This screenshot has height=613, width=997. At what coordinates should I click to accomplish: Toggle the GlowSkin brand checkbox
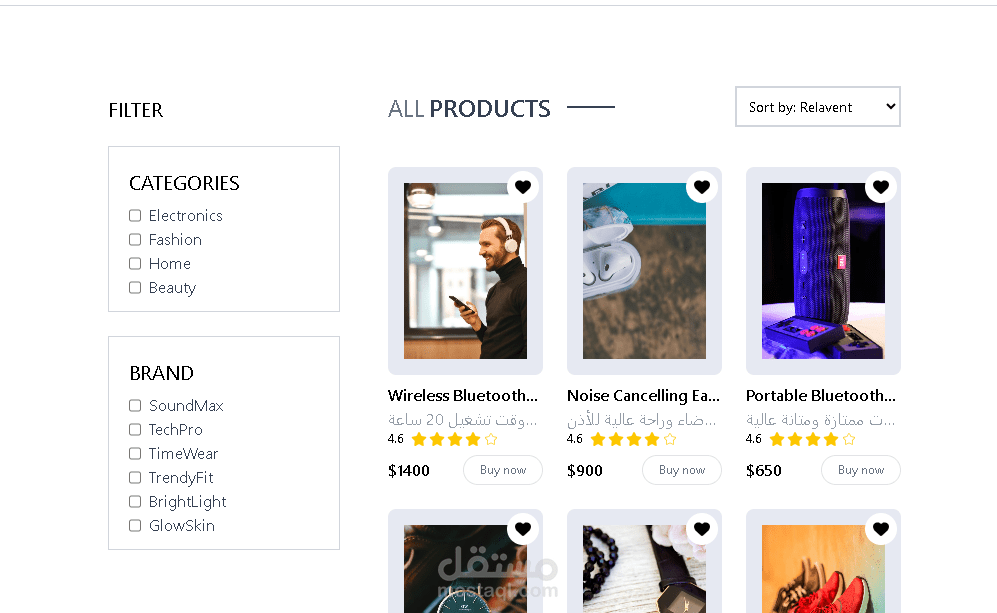(135, 526)
